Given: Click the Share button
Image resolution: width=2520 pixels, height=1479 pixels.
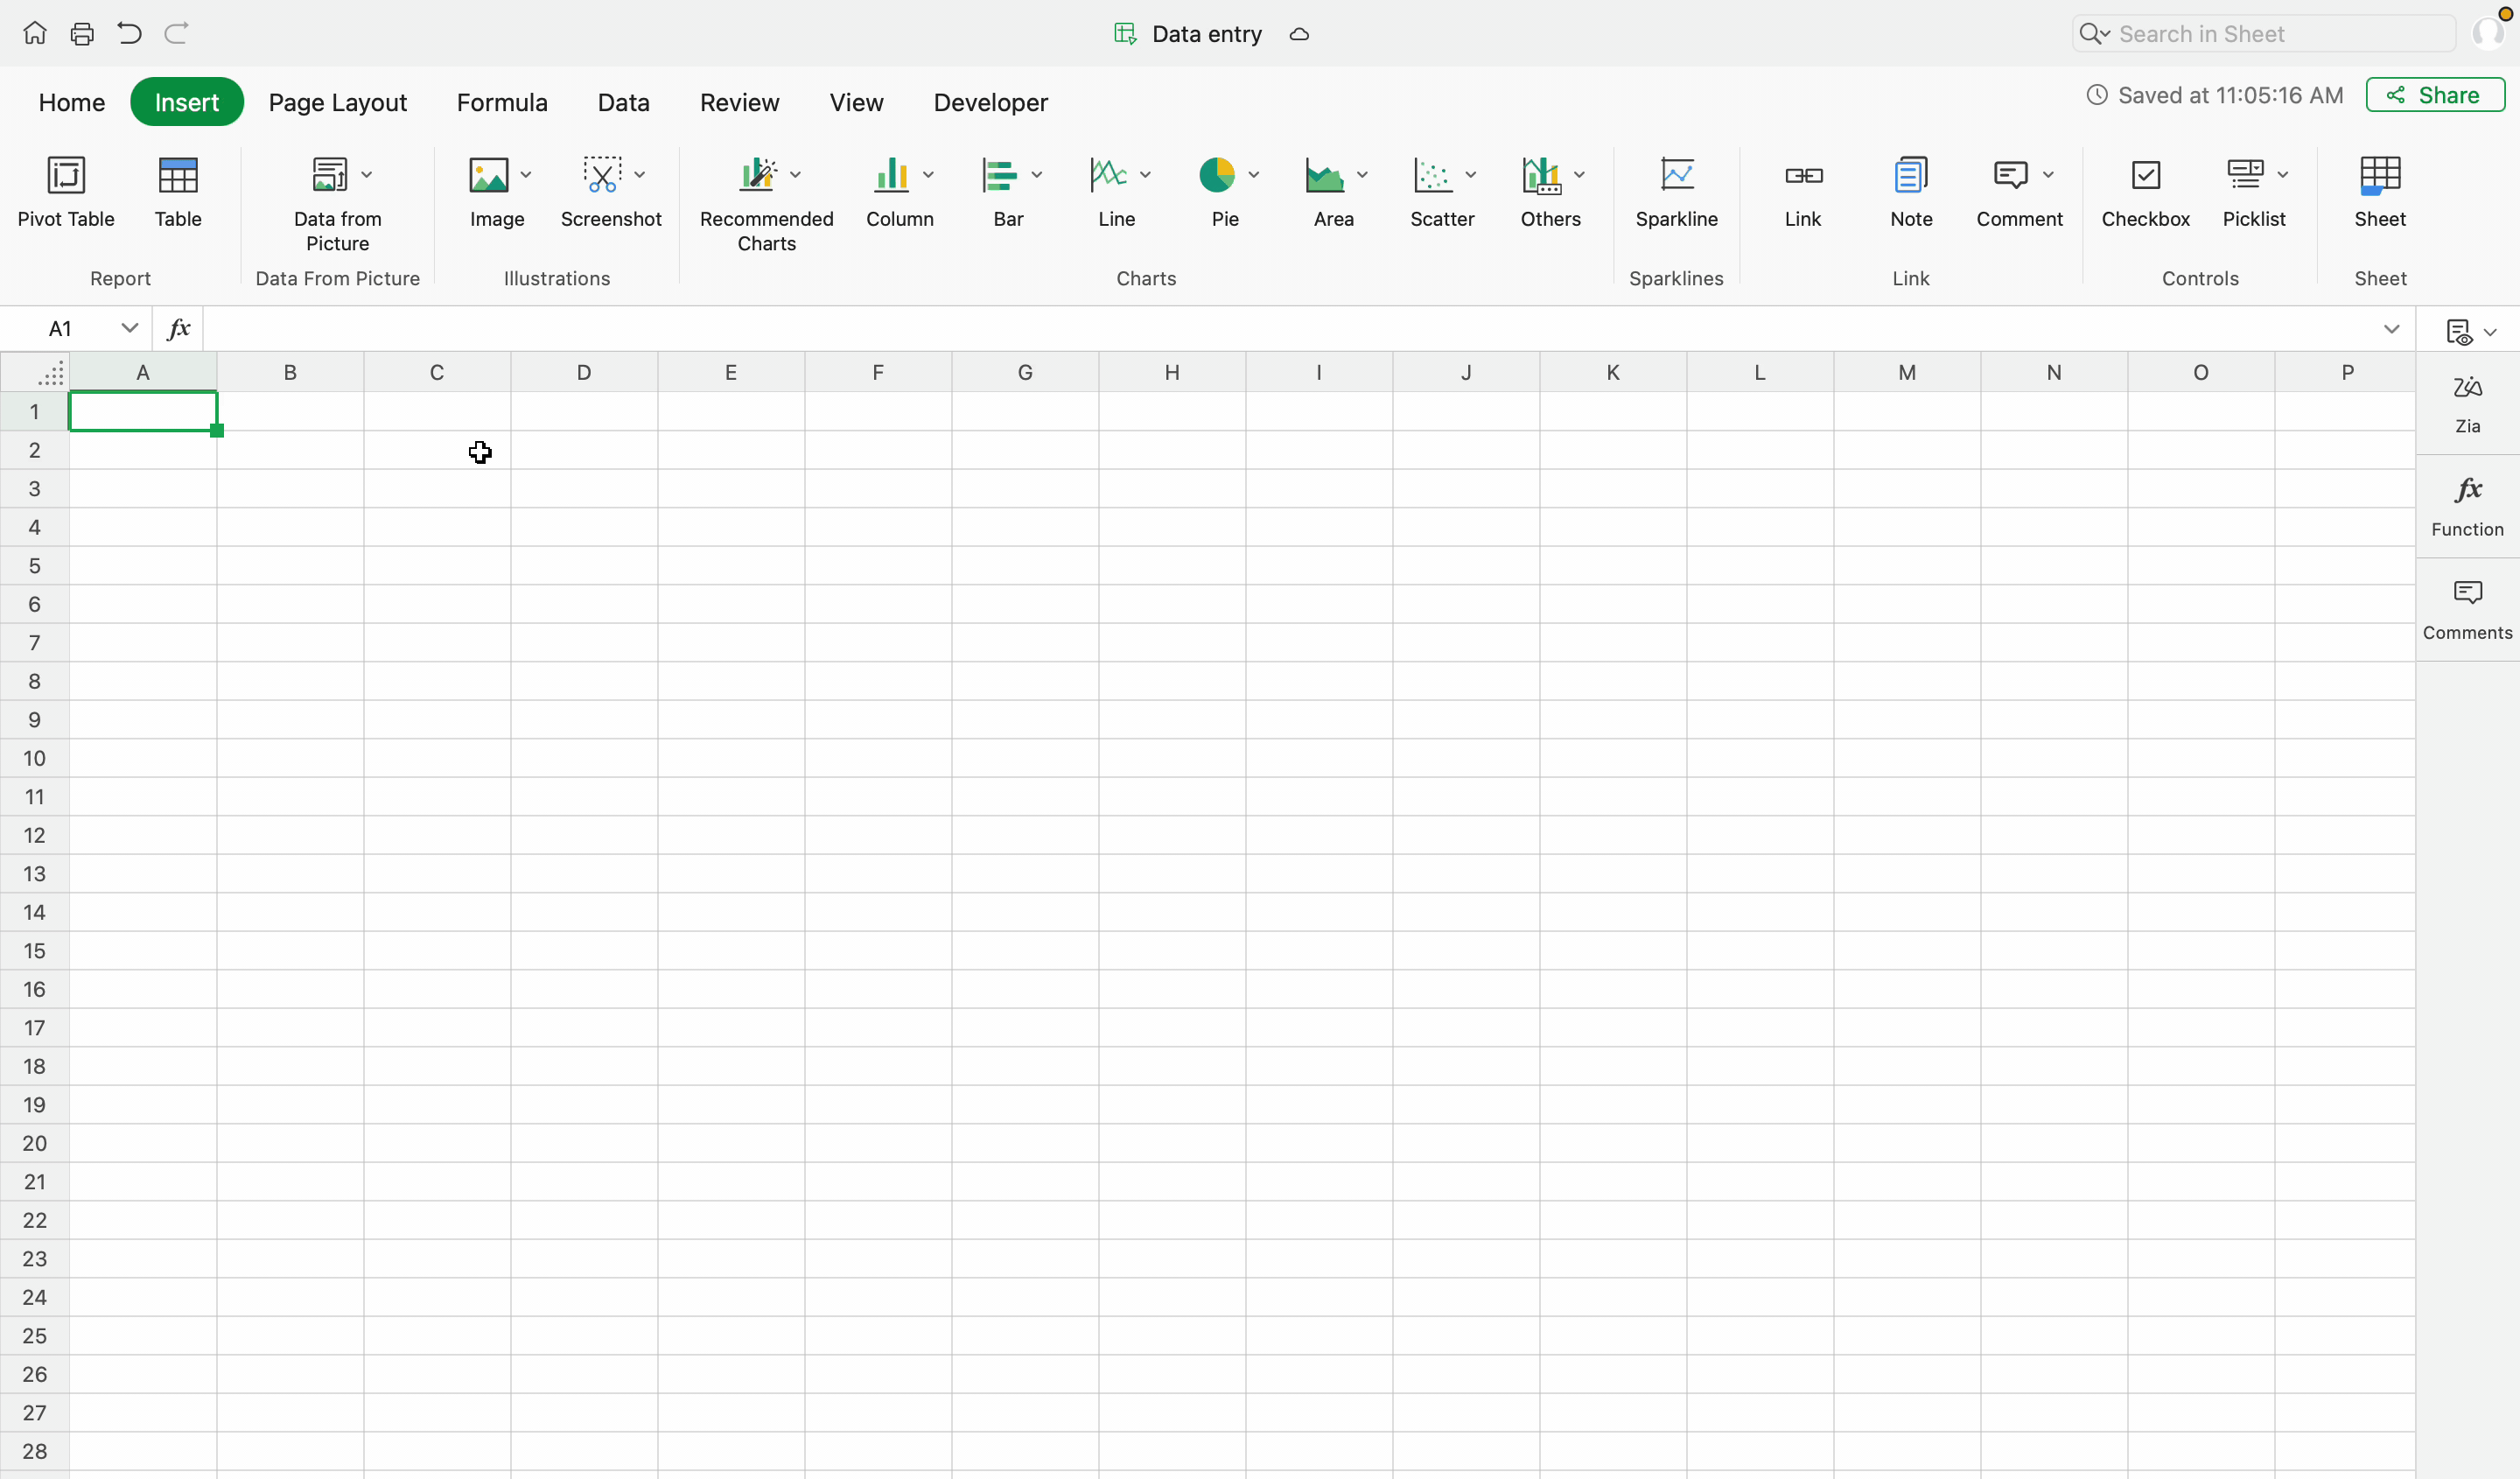Looking at the screenshot, I should [2434, 95].
